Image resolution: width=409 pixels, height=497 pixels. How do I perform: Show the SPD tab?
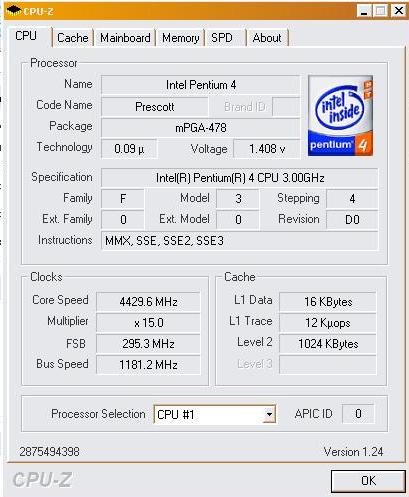tap(222, 38)
